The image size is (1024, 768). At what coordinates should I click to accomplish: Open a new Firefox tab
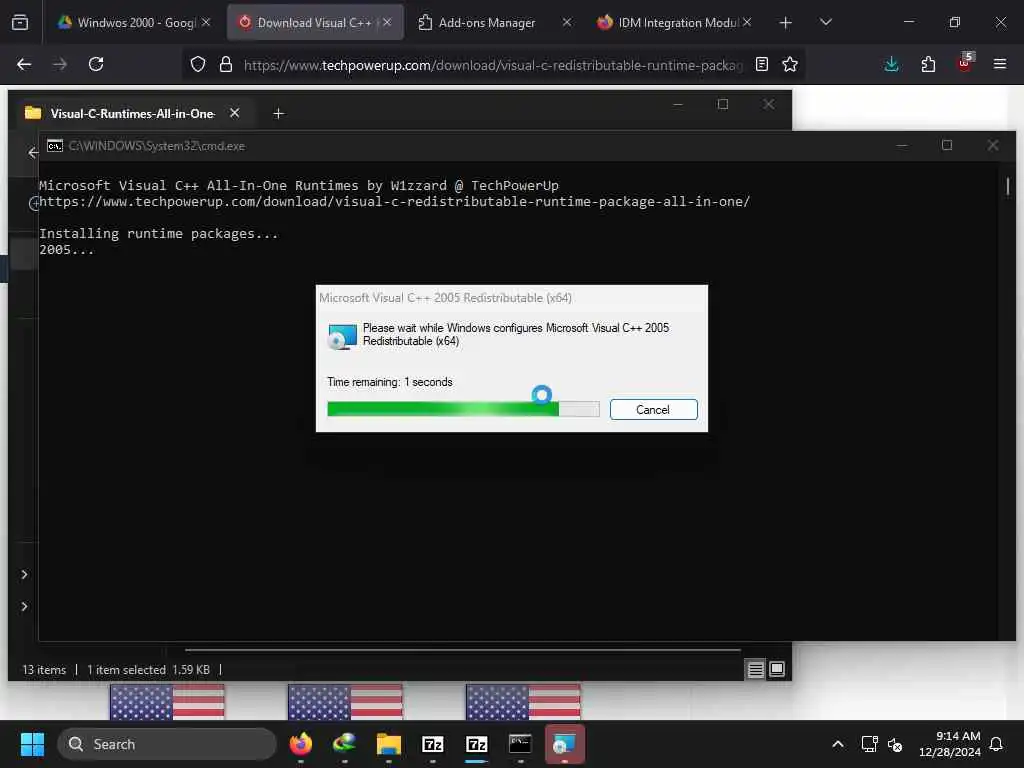pos(786,23)
